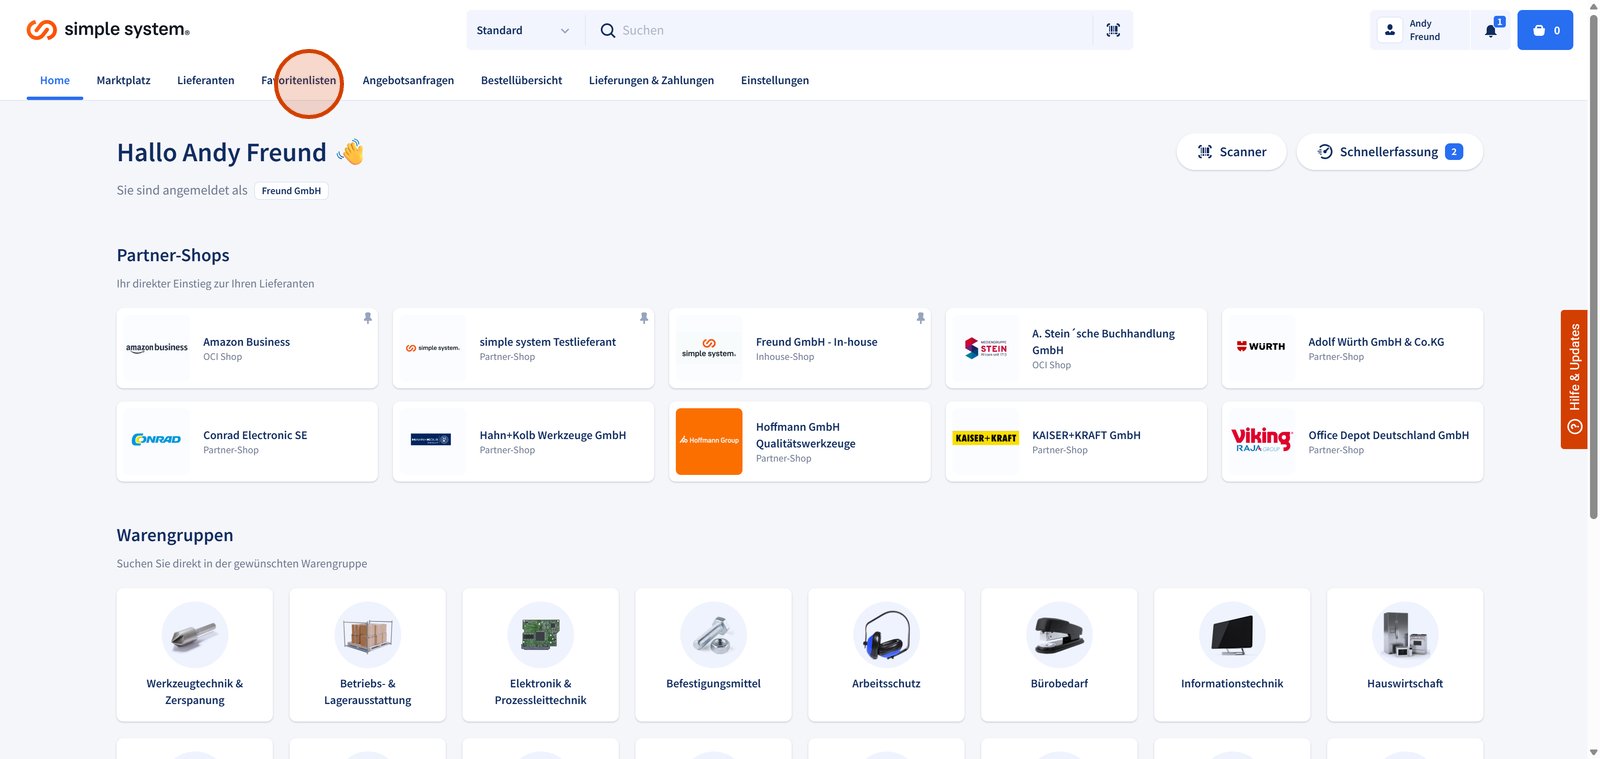This screenshot has width=1600, height=759.
Task: Open the Arbeitsschutz category icon
Action: [886, 635]
